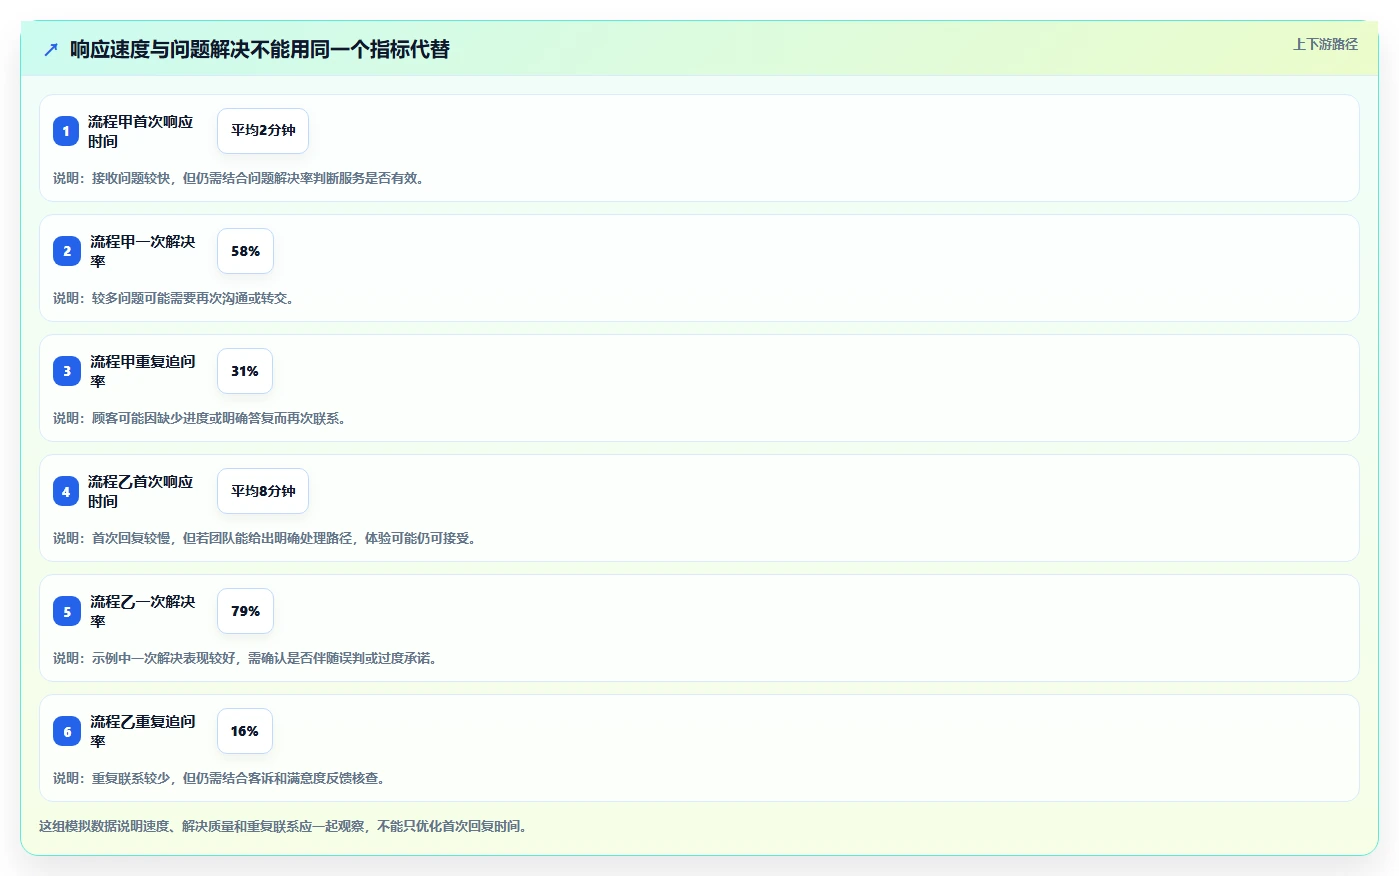The height and width of the screenshot is (876, 1399).
Task: Click the title 响应速度与问题解决不能用同一个指标代替
Action: (x=260, y=49)
